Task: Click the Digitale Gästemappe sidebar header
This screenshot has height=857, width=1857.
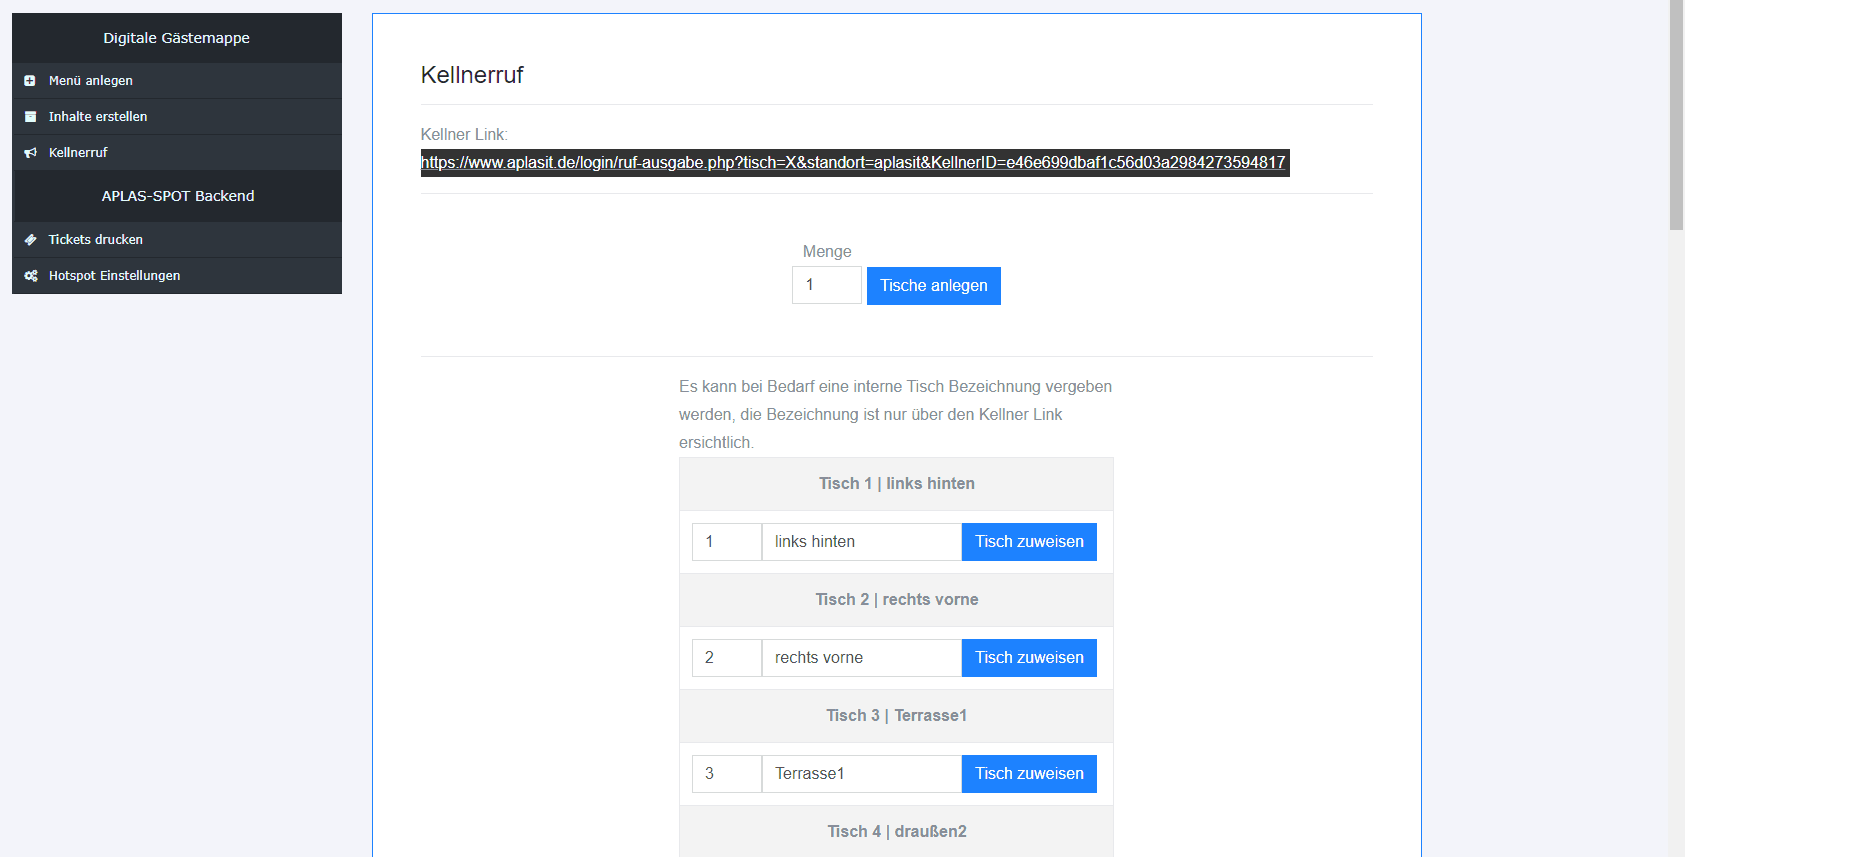Action: click(x=177, y=38)
